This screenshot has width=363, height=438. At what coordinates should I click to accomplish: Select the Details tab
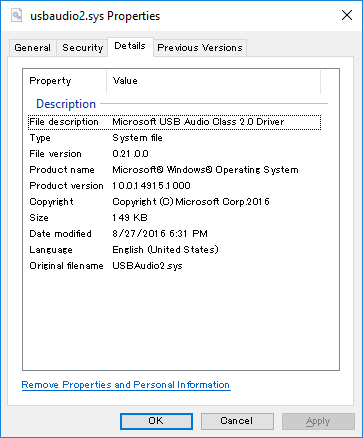[130, 46]
